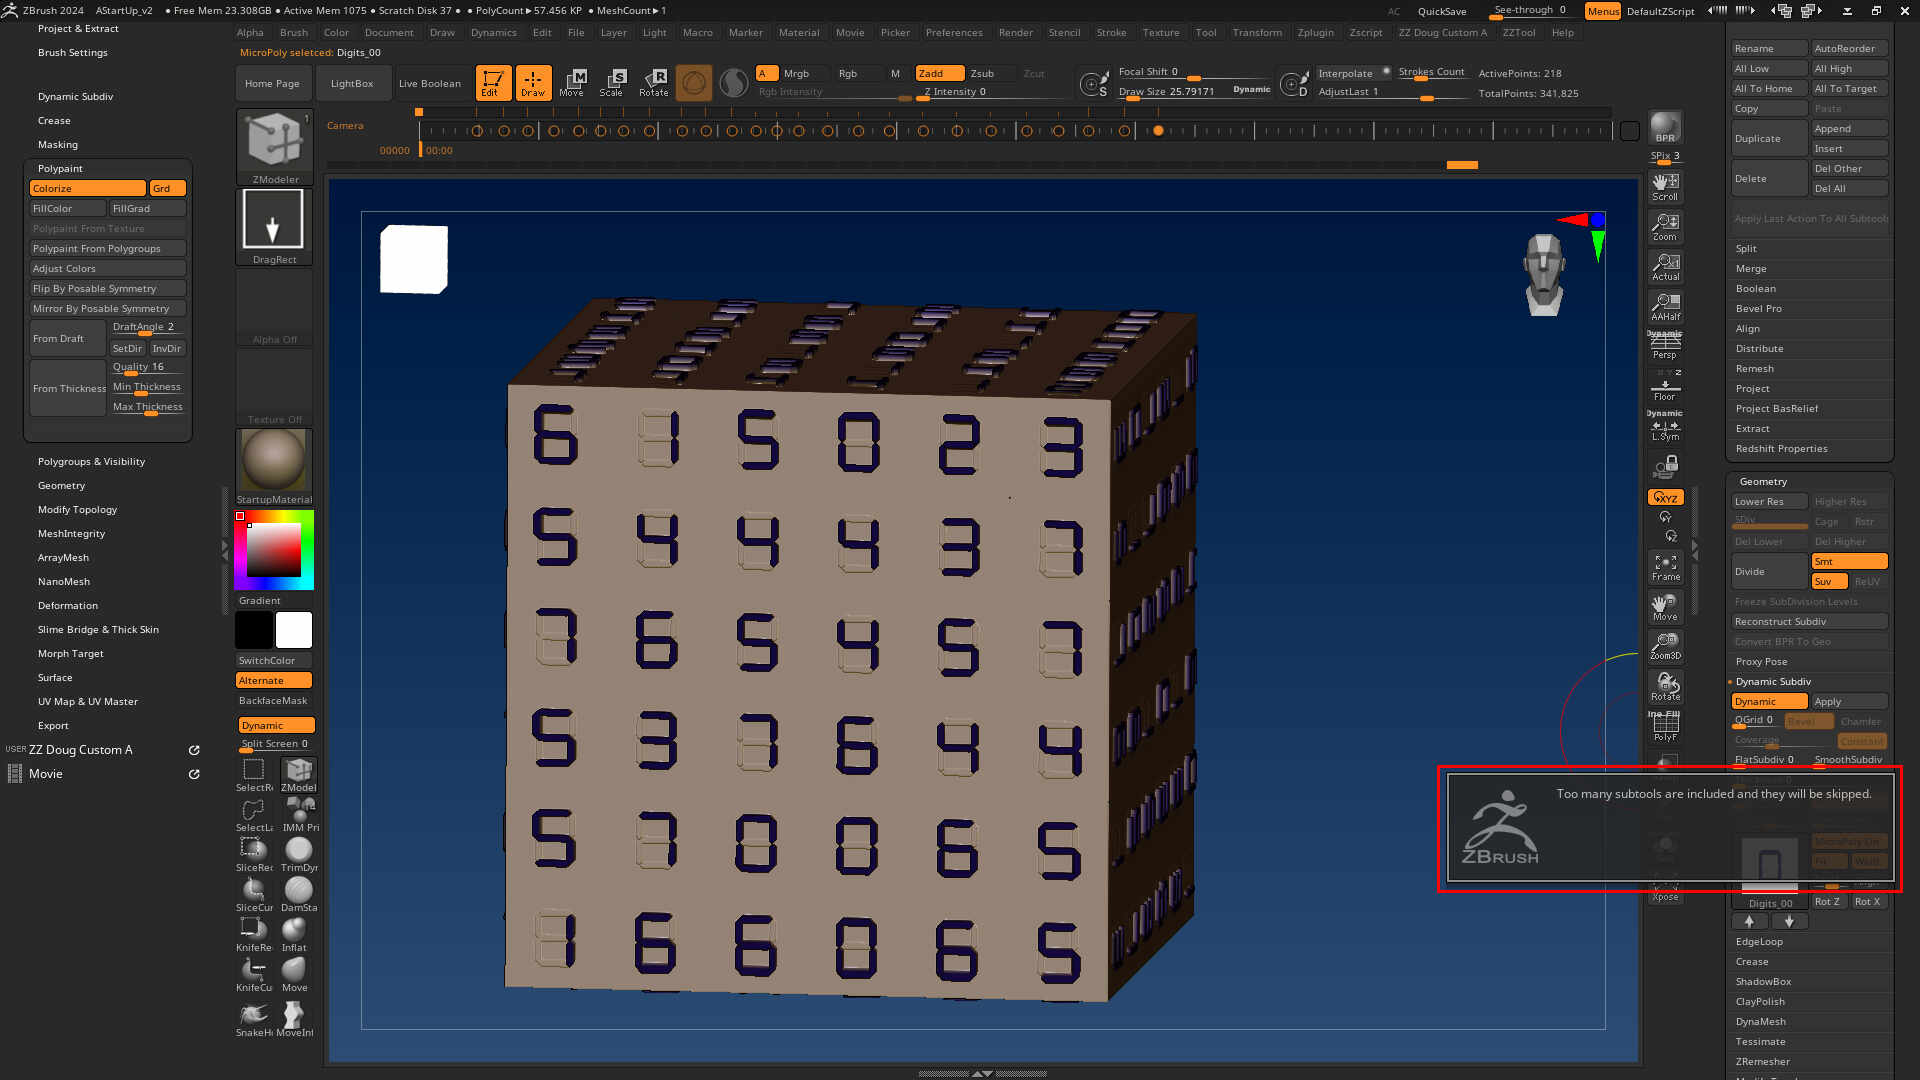Viewport: 1920px width, 1080px height.
Task: Toggle the PolyF wireframe icon
Action: click(x=1665, y=726)
